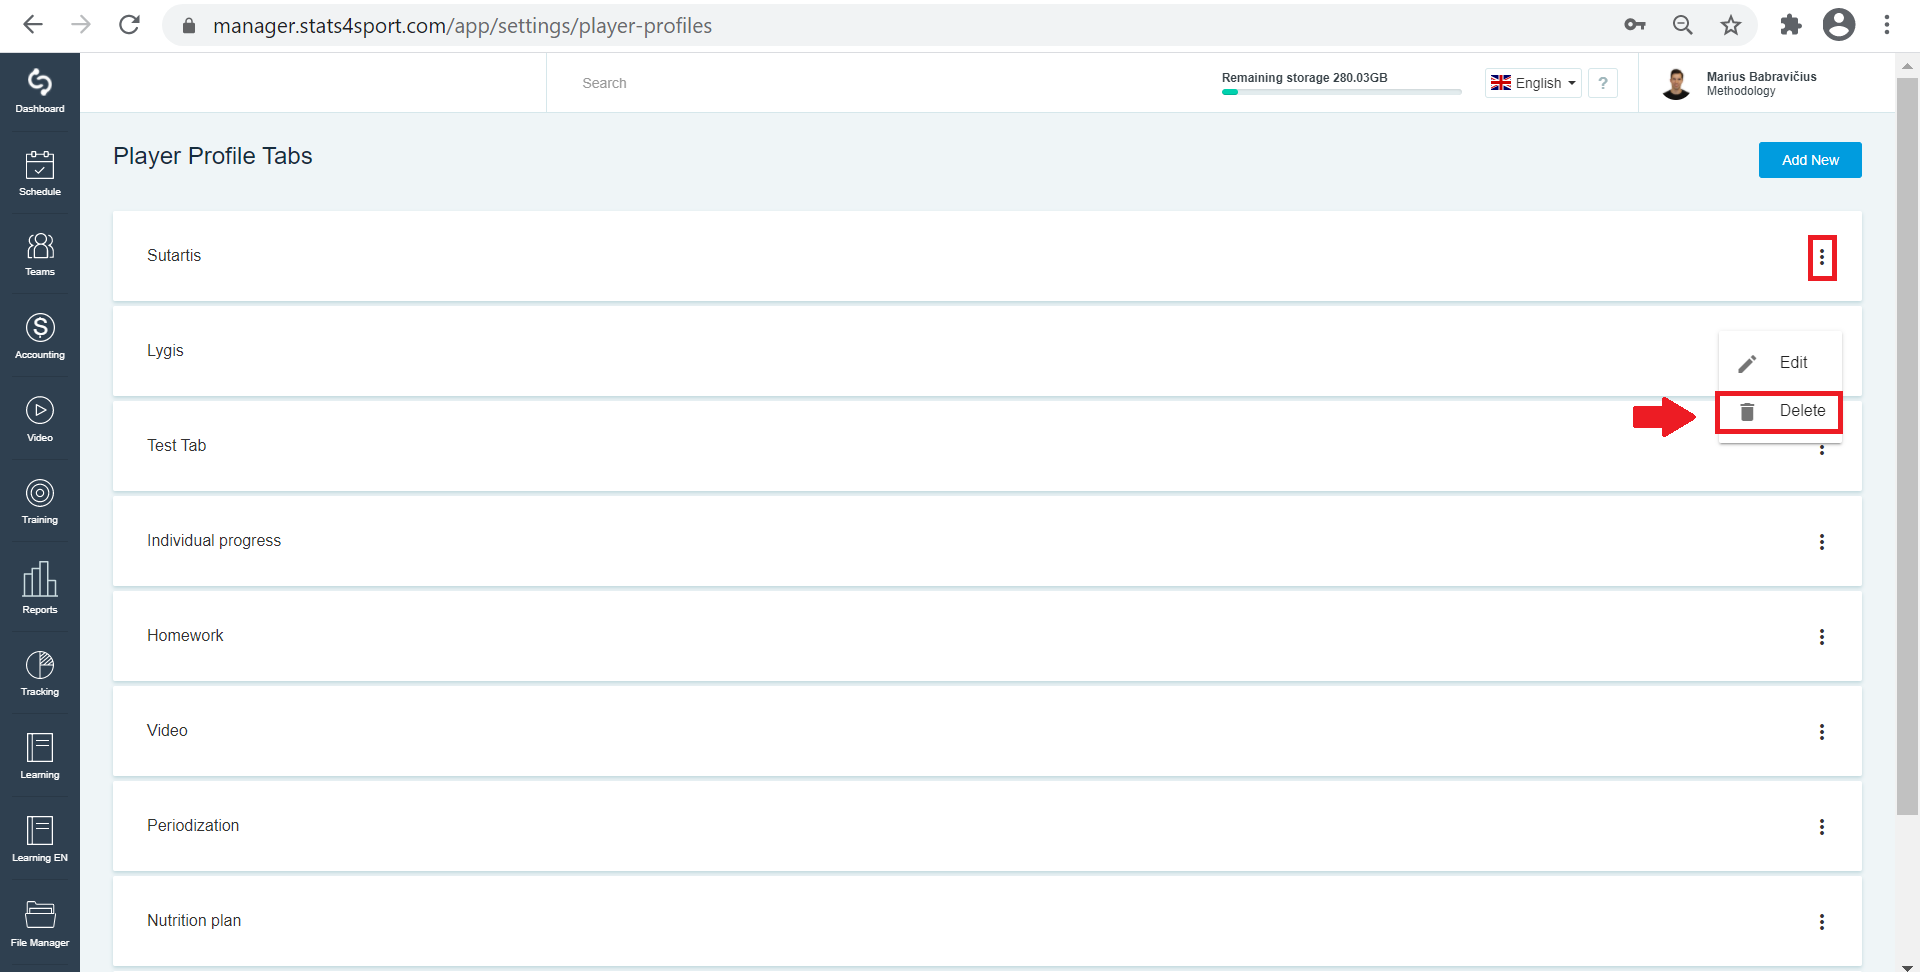The image size is (1920, 972).
Task: Open three-dot menu for Homework row
Action: click(x=1822, y=637)
